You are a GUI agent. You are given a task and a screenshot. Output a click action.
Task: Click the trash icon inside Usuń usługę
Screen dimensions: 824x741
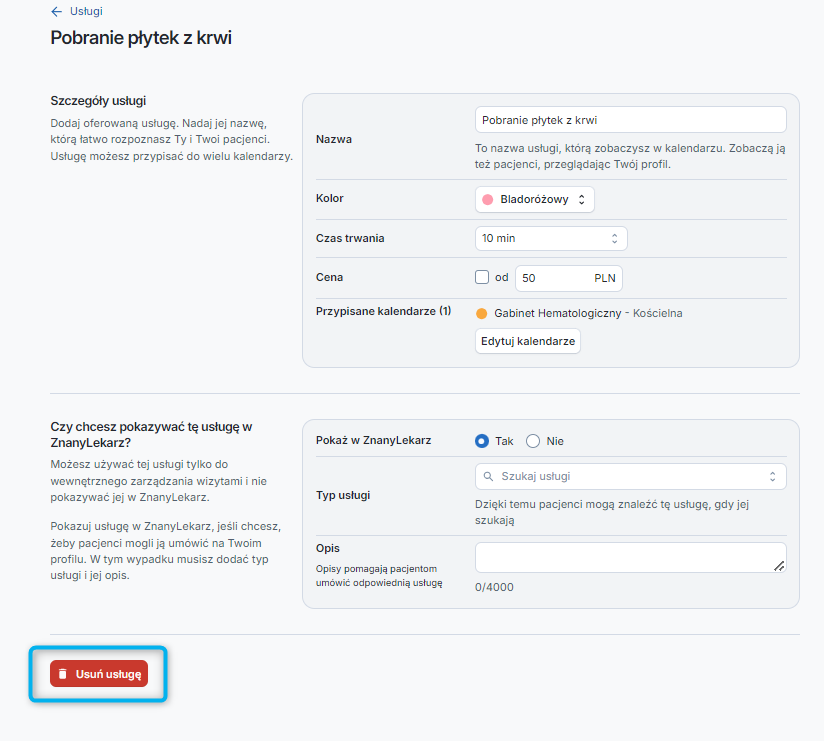pos(62,674)
